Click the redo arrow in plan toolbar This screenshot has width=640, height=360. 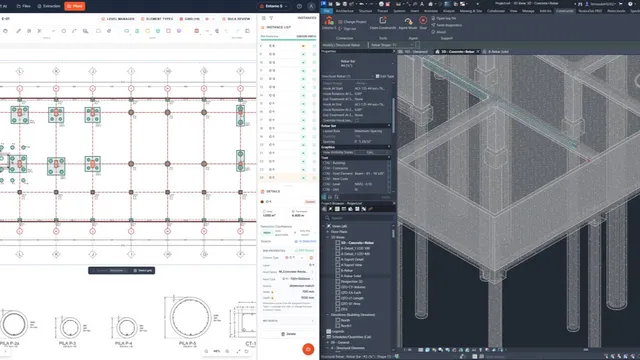point(237,31)
